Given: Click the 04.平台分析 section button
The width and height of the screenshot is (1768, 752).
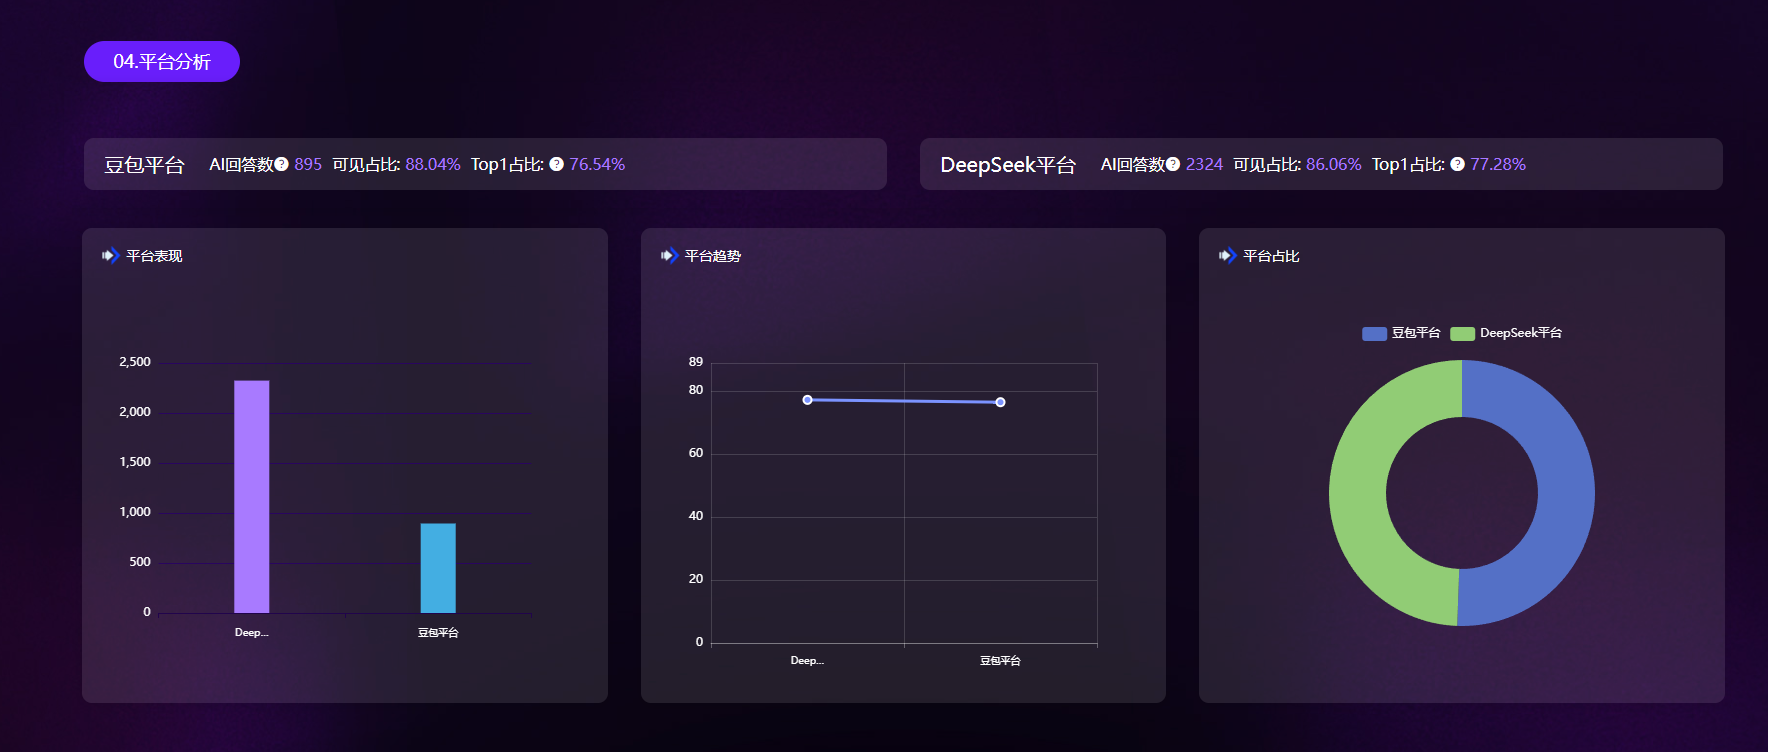Looking at the screenshot, I should click(x=161, y=62).
